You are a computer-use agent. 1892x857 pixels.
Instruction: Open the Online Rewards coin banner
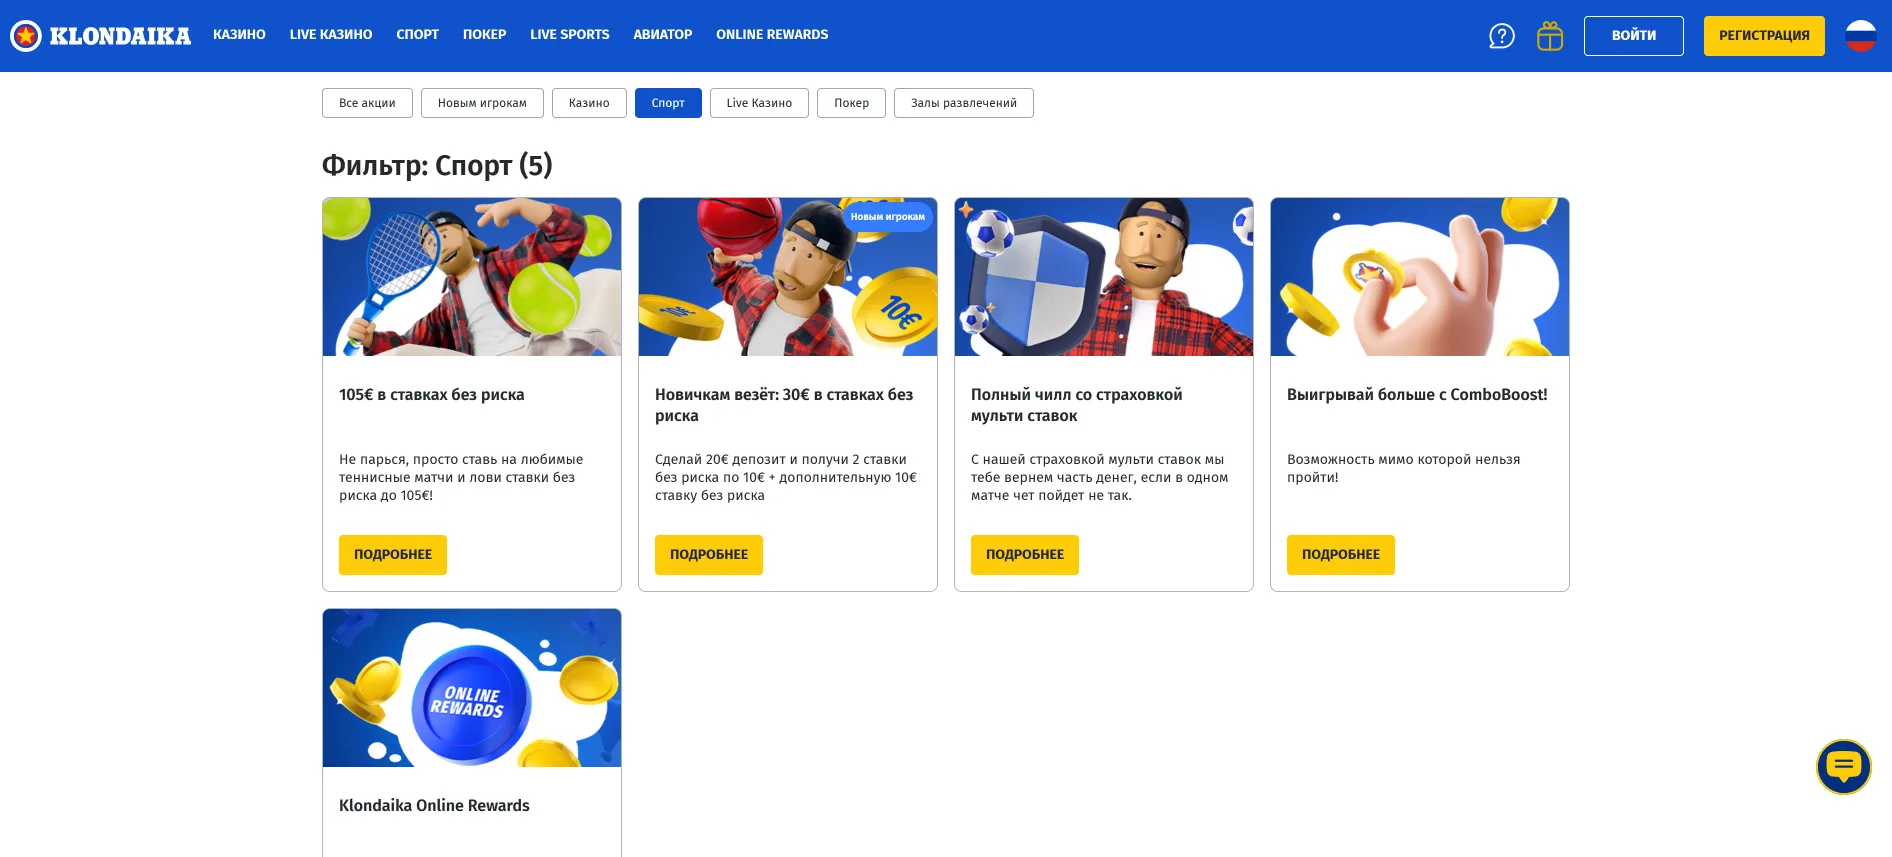click(x=472, y=688)
